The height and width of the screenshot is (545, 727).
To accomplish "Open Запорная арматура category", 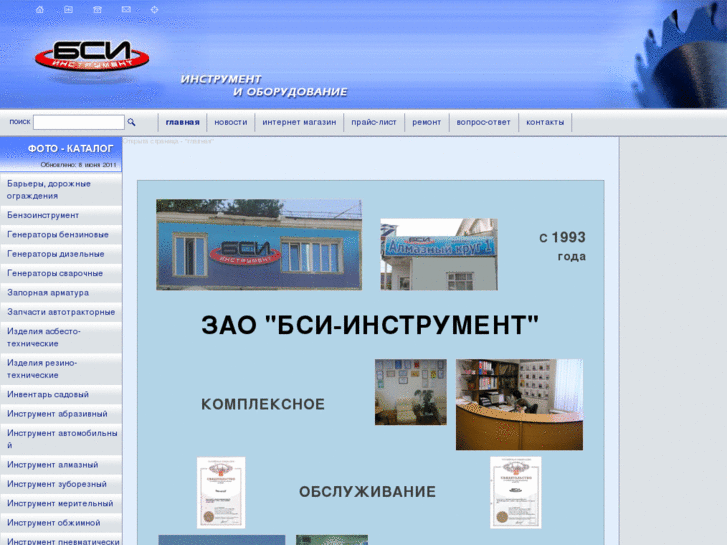I will [61, 293].
